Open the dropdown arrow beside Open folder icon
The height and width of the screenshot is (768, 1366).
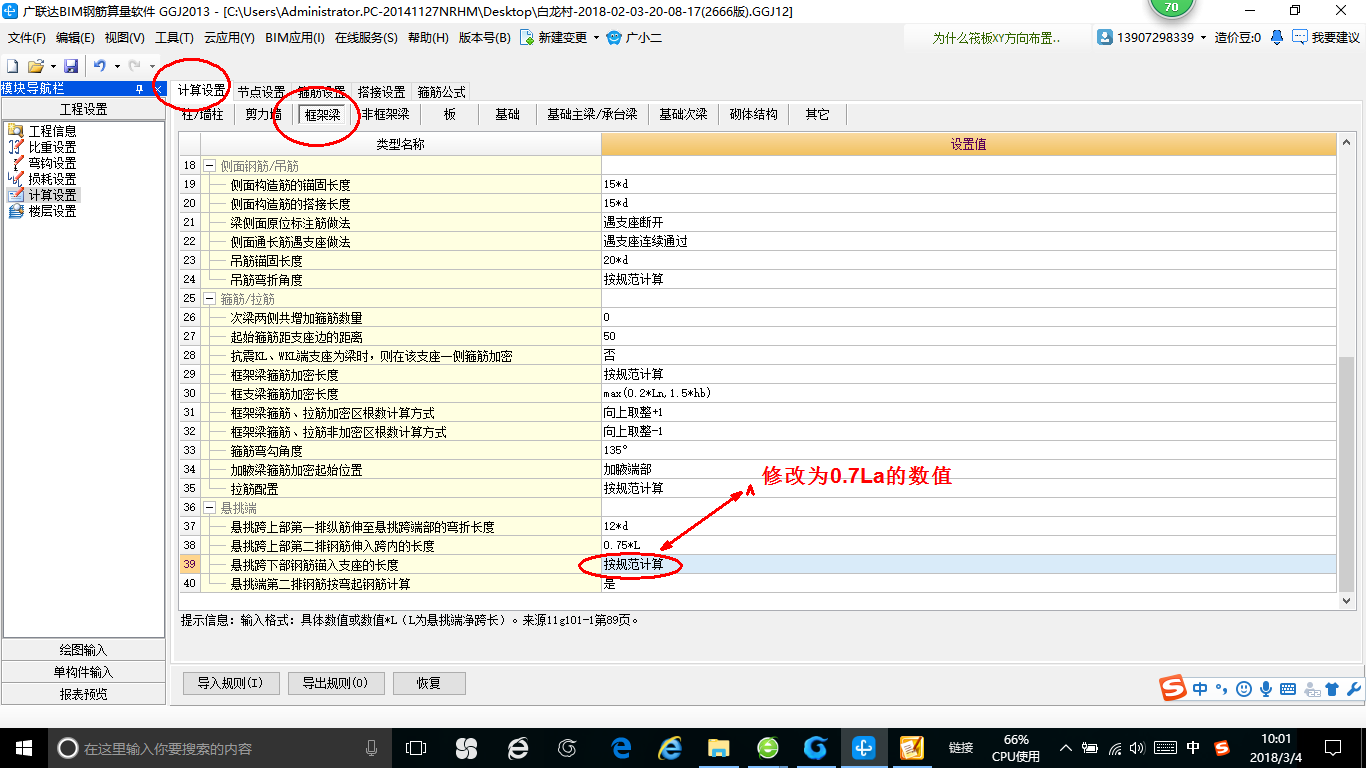pyautogui.click(x=52, y=66)
